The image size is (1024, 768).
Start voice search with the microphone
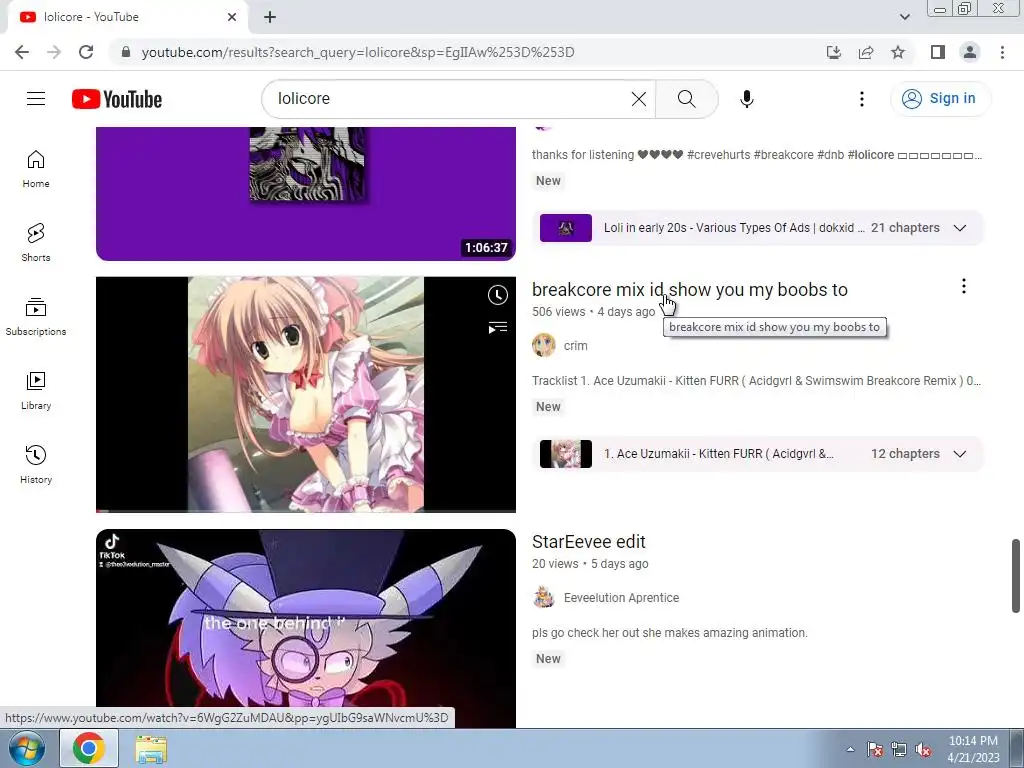point(746,99)
